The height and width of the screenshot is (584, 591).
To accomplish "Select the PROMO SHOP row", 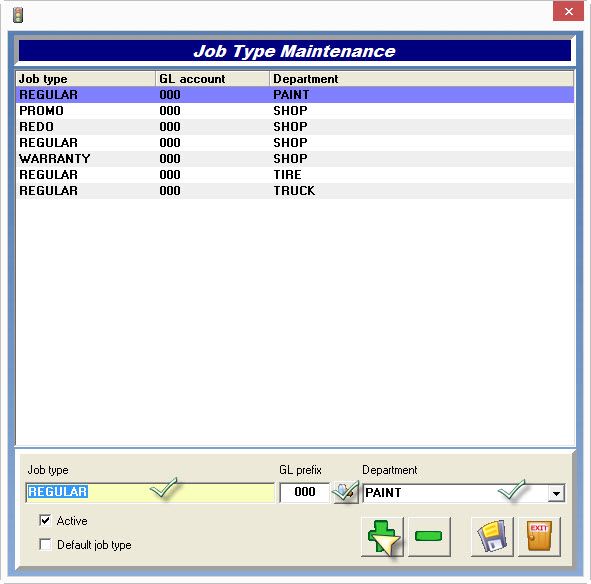I will [x=295, y=110].
